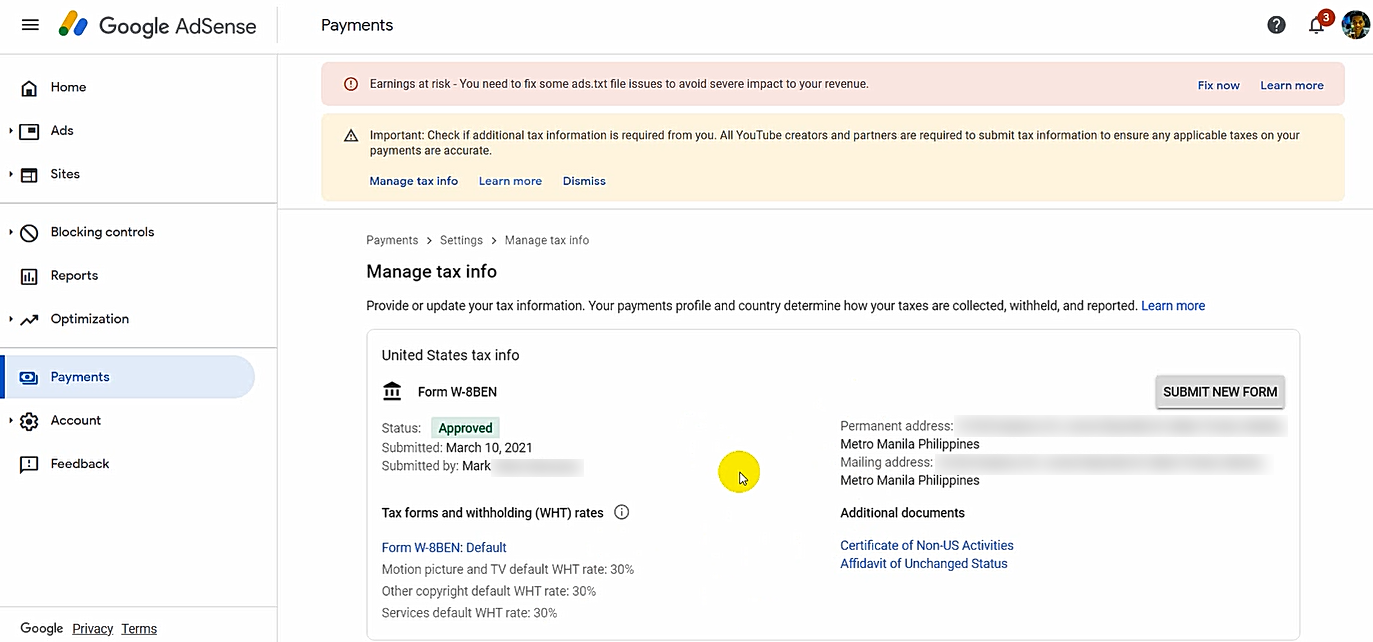Expand the Sites sidebar section

point(11,174)
